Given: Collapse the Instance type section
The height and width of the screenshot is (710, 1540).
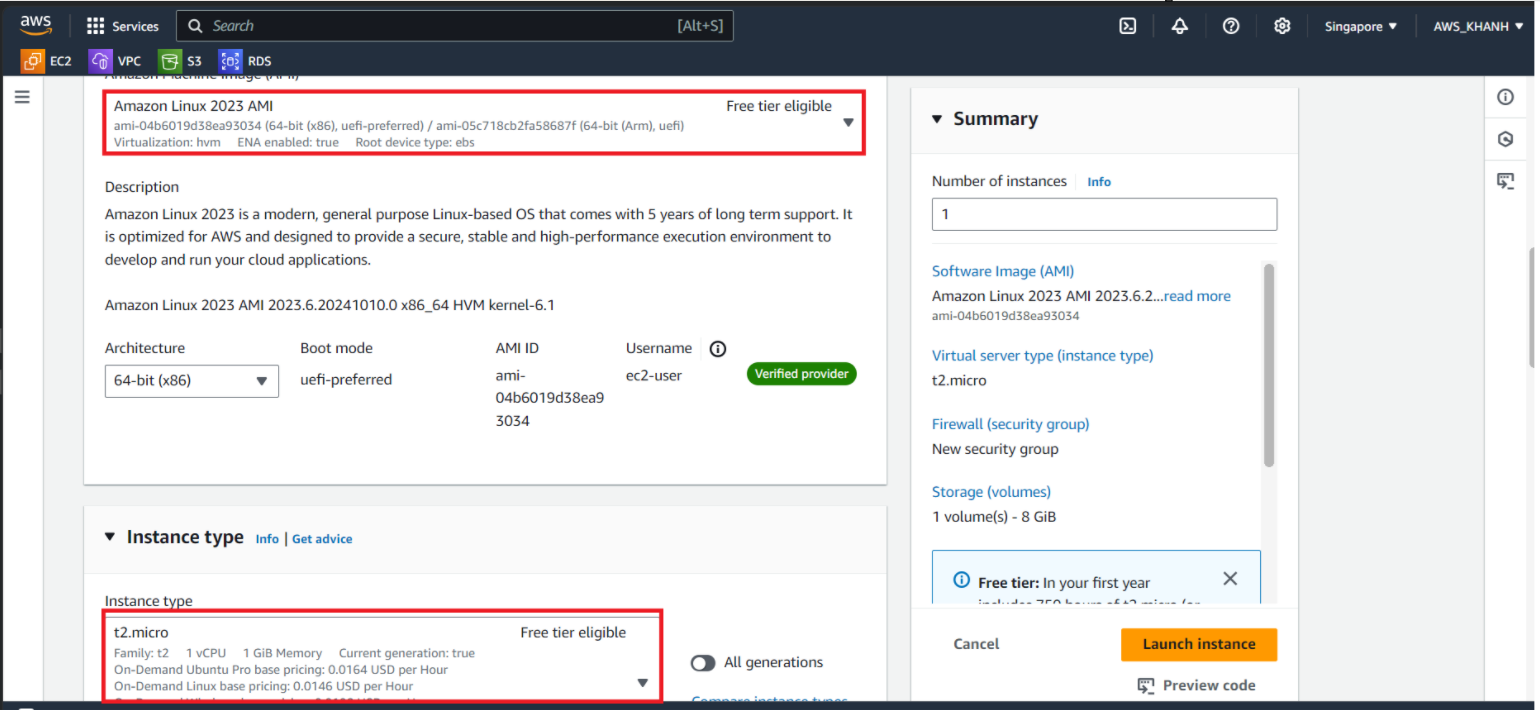Looking at the screenshot, I should coord(110,537).
